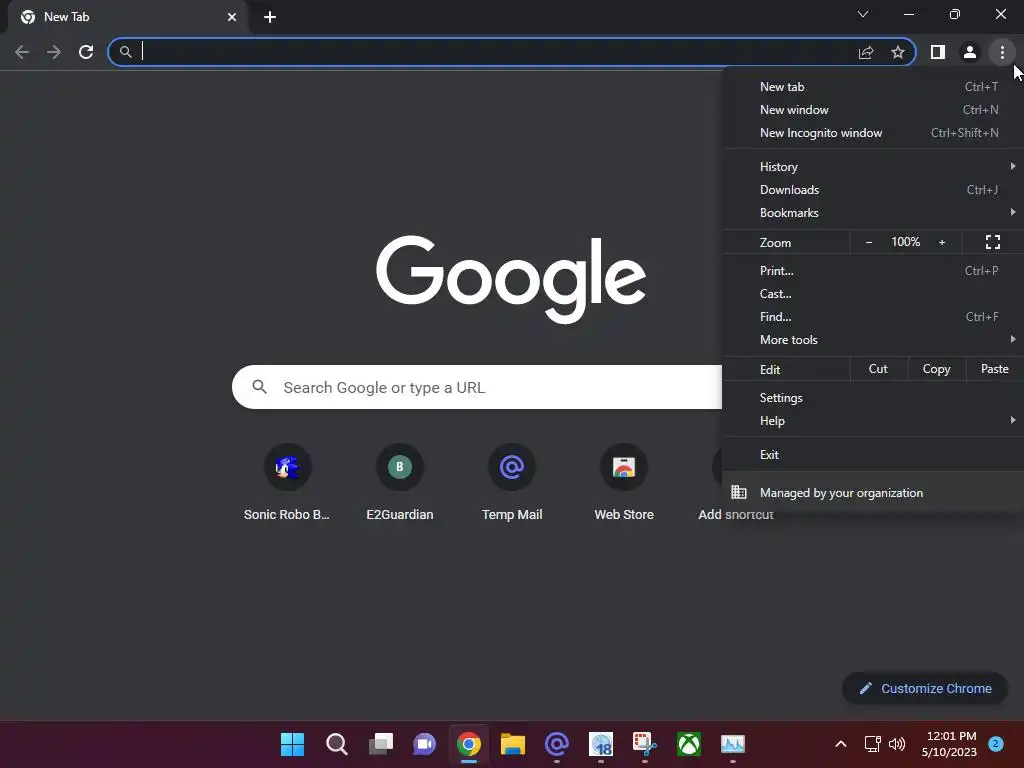The width and height of the screenshot is (1024, 768).
Task: Open Web Store shortcut
Action: pos(624,483)
